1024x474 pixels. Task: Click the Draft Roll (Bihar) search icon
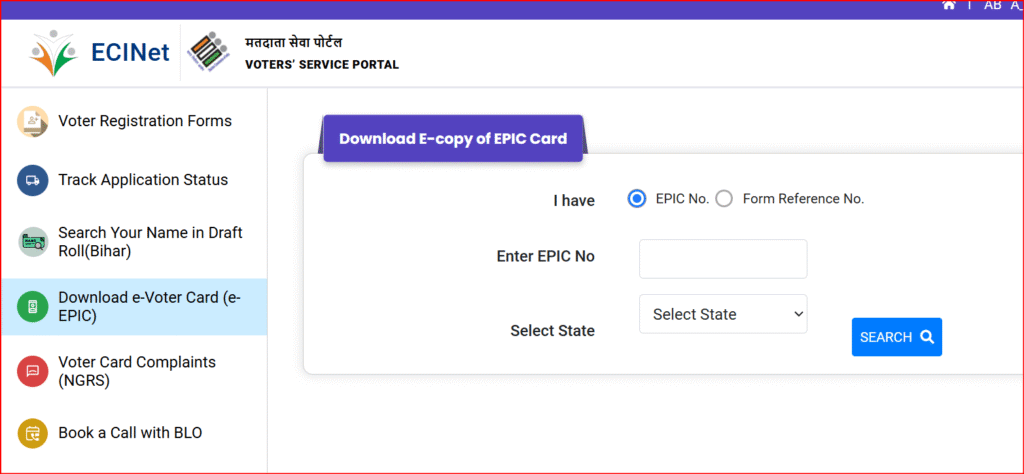33,242
